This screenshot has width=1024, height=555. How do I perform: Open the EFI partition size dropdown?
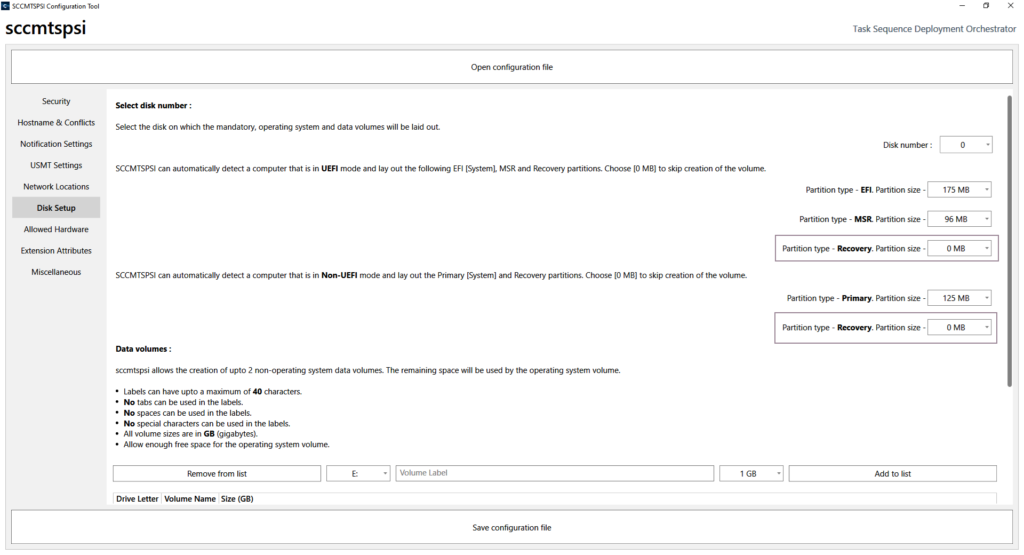(x=959, y=189)
